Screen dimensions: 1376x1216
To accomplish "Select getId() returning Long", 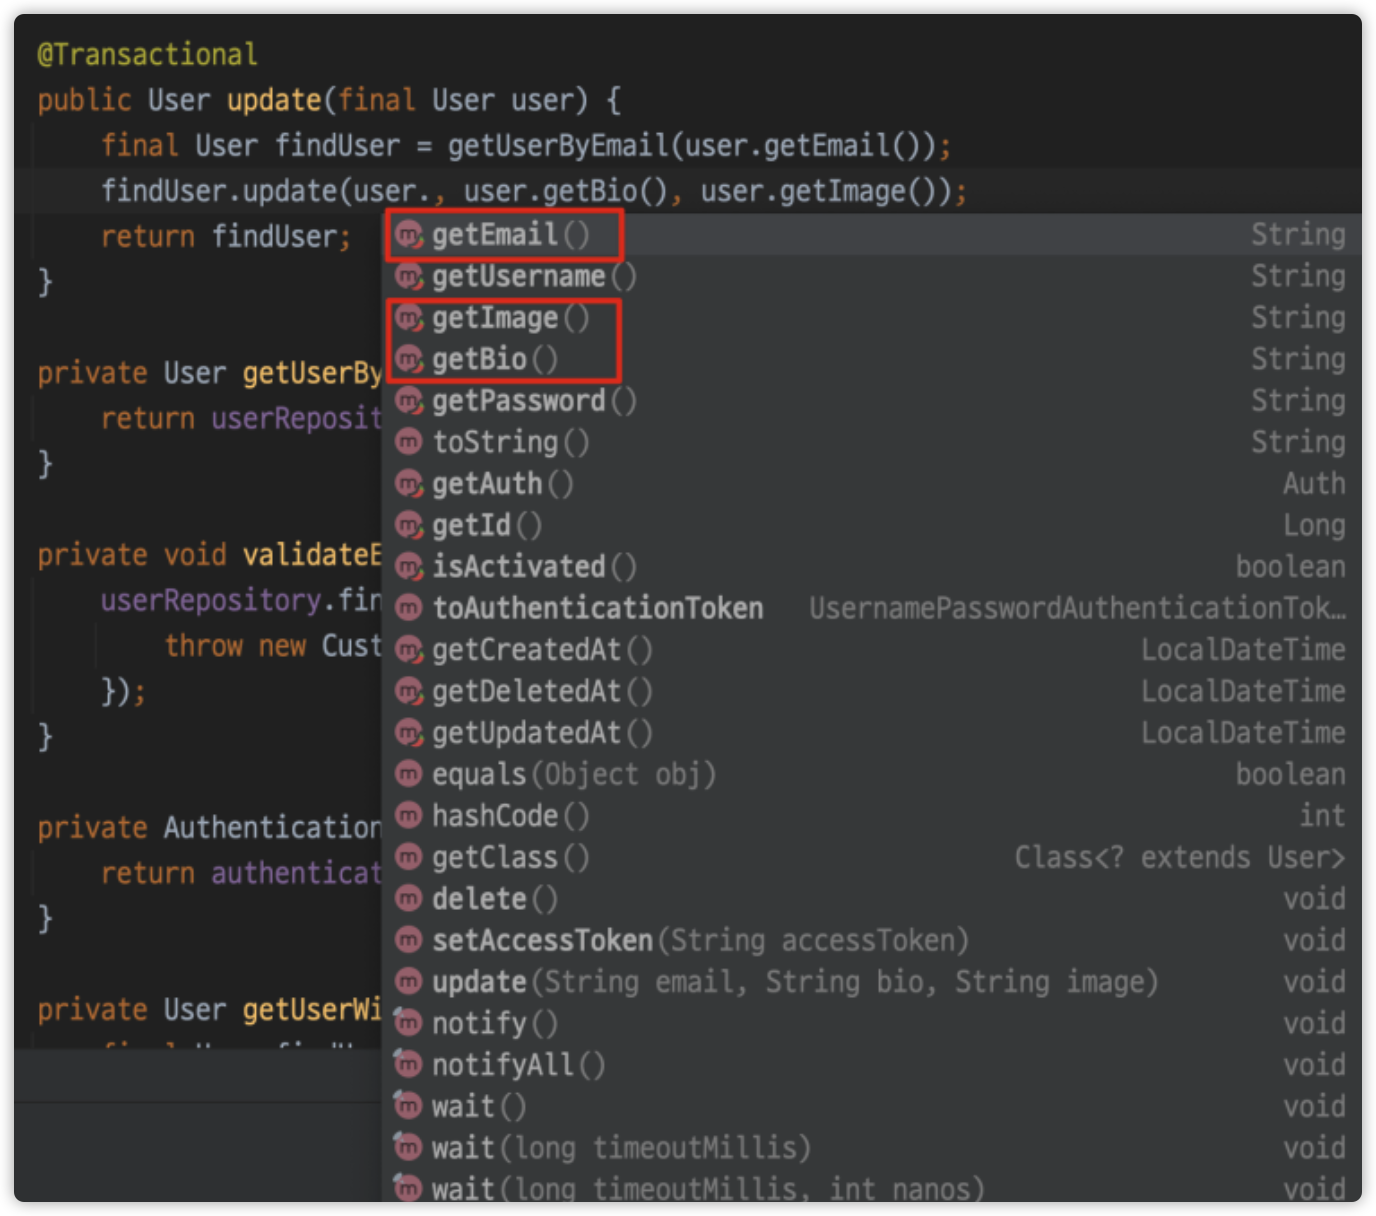I will (x=472, y=526).
